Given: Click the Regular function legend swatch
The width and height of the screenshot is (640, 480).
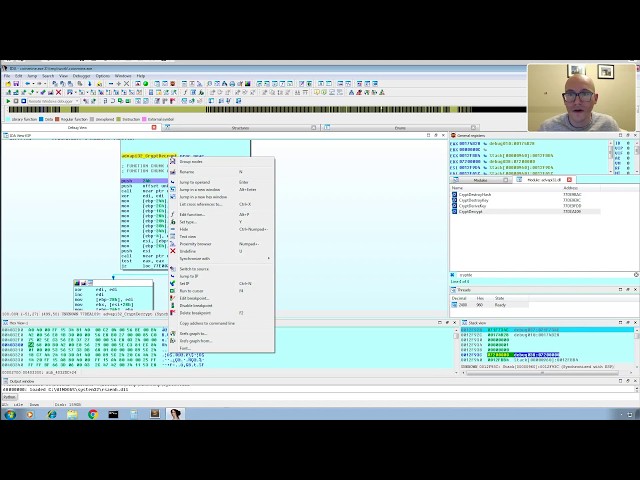Looking at the screenshot, I should pyautogui.click(x=58, y=119).
